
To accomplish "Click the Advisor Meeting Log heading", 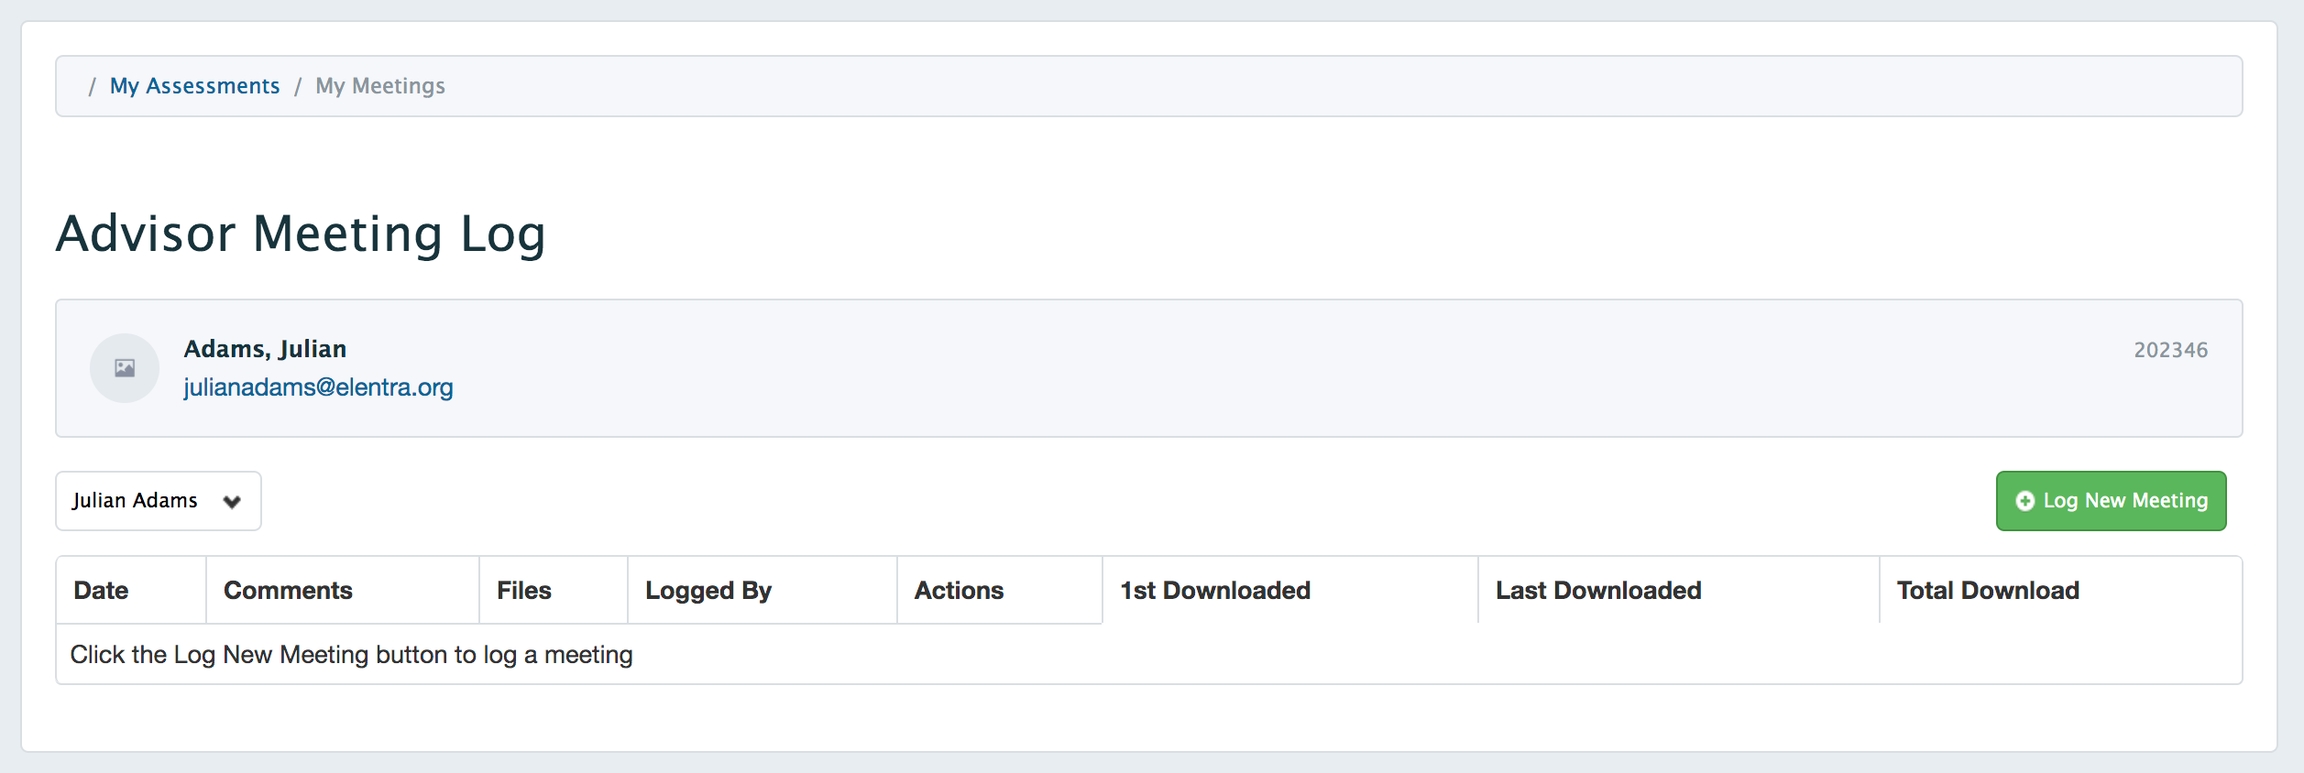I will 300,234.
